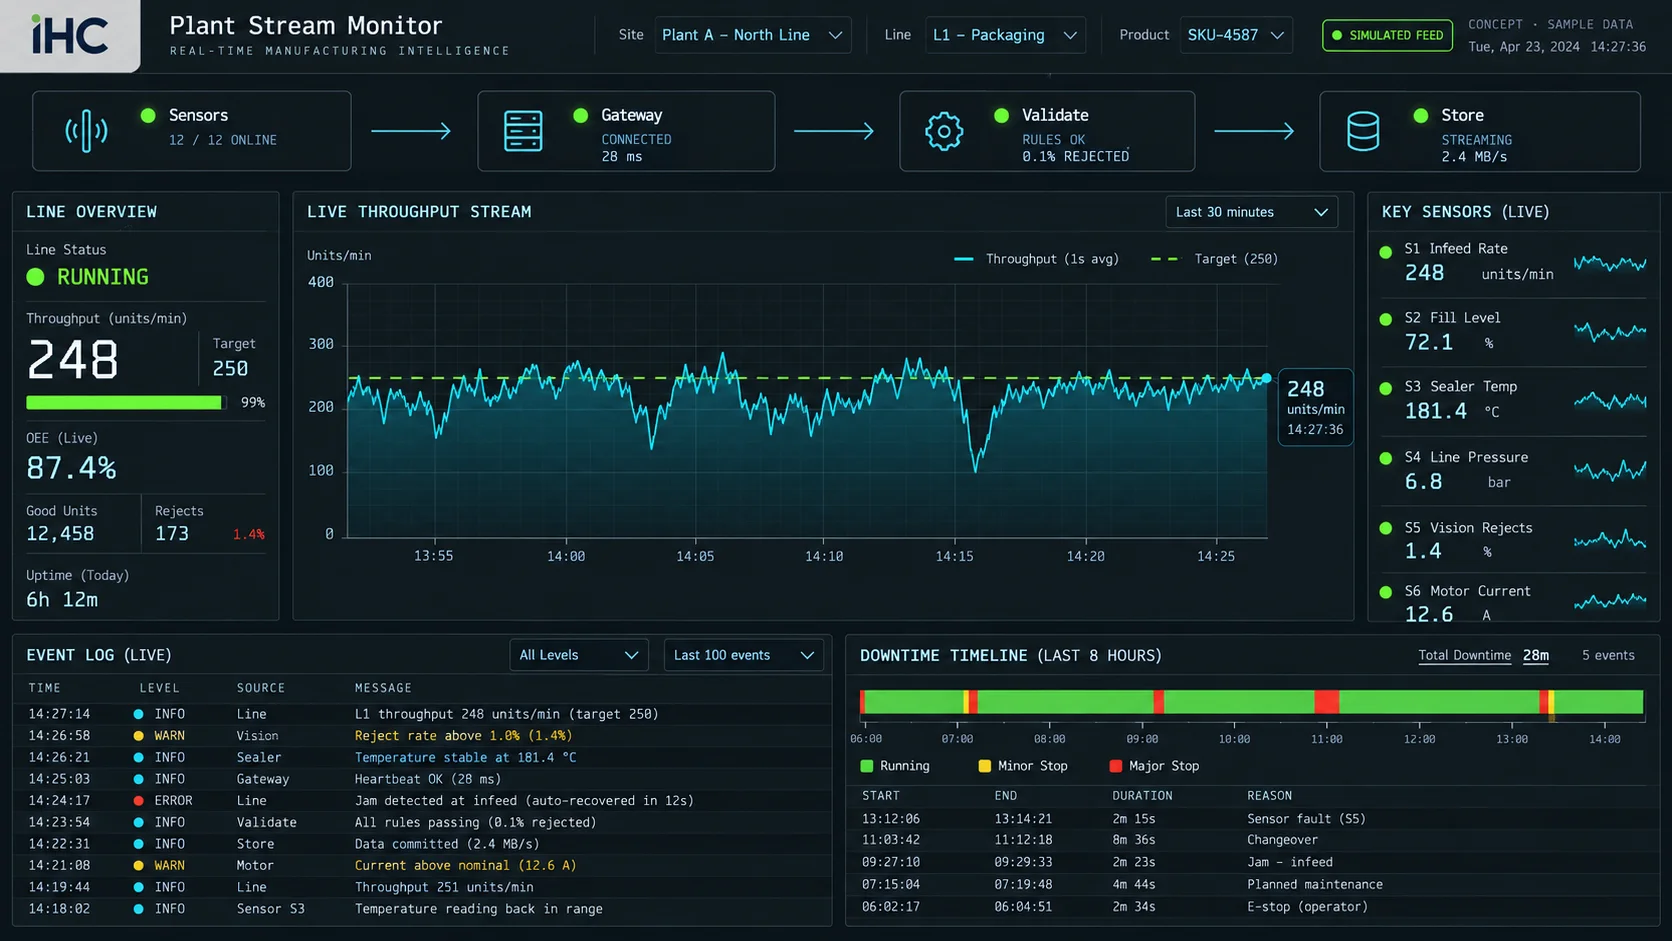The height and width of the screenshot is (941, 1672).
Task: Toggle Running legend in downtime timeline
Action: (895, 766)
